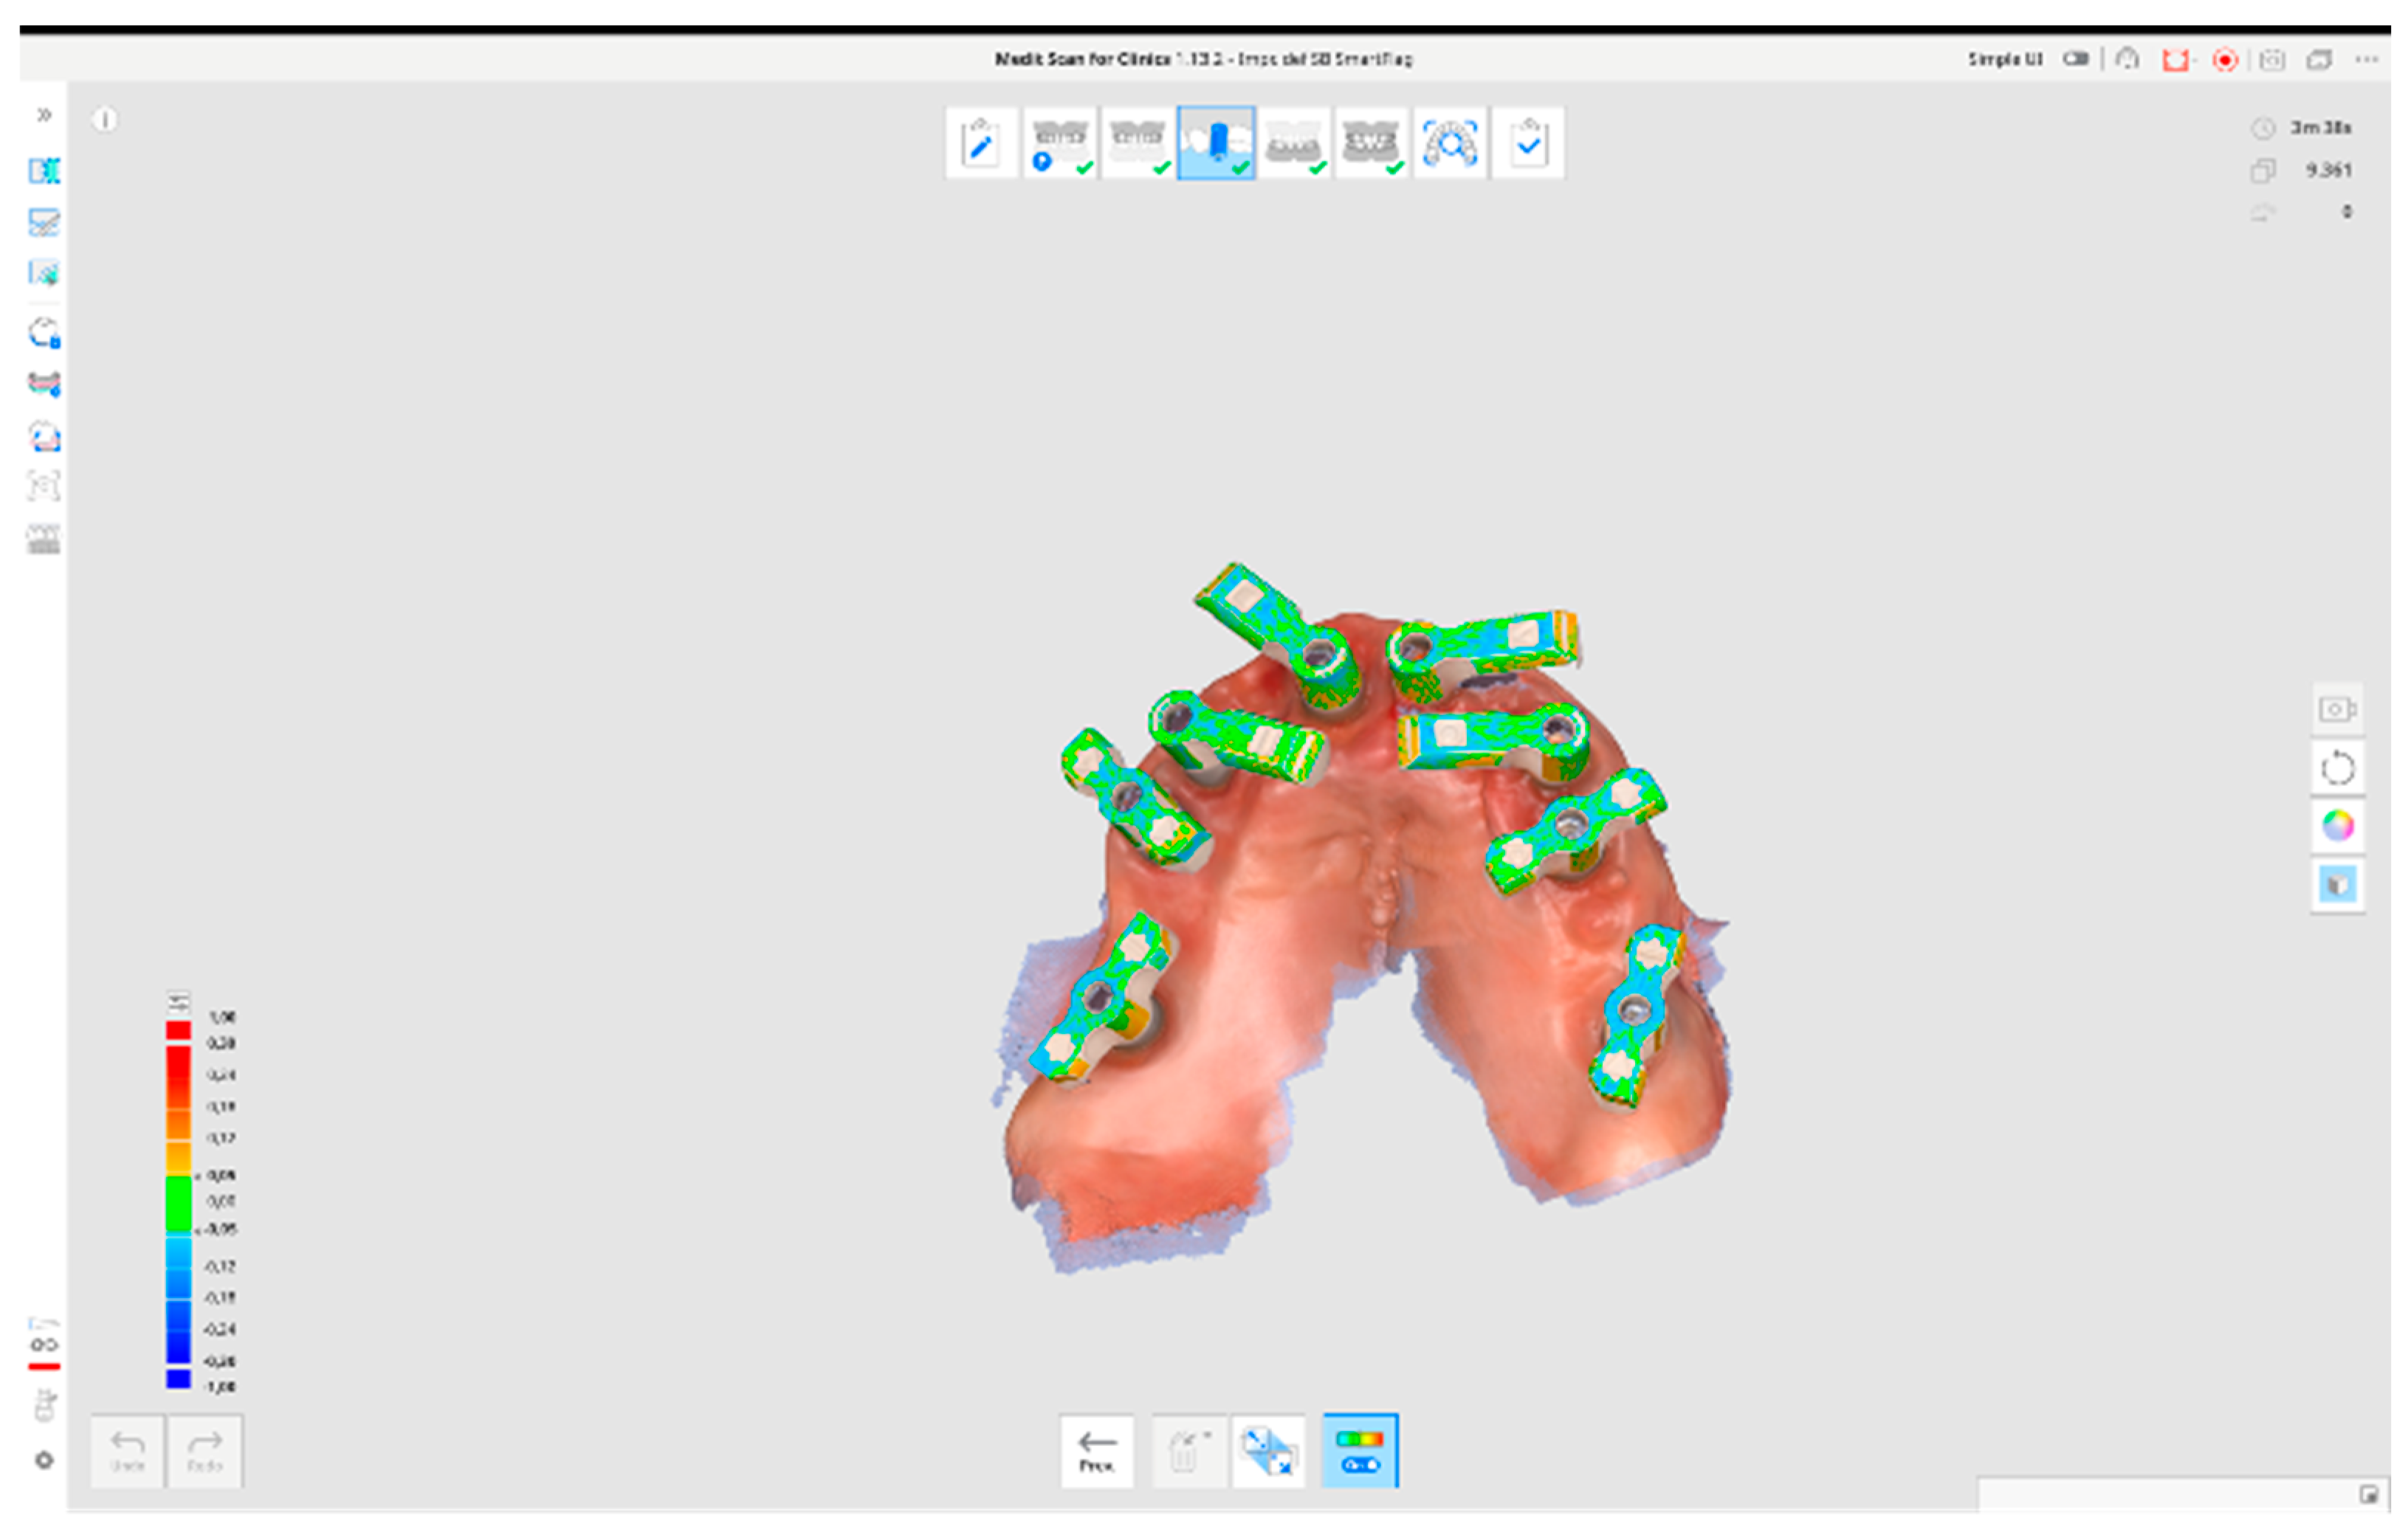Screen dimensions: 2408x1538
Task: Toggle the 3D view cube orientation control
Action: [2338, 884]
